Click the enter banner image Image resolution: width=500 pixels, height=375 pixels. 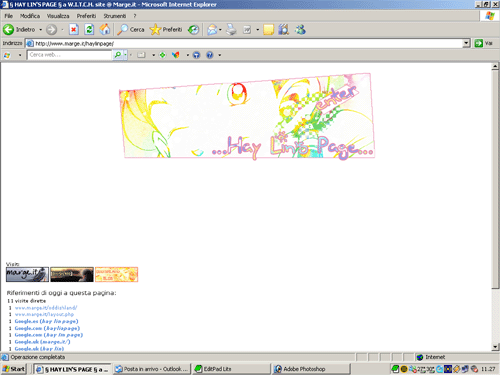pyautogui.click(x=247, y=116)
